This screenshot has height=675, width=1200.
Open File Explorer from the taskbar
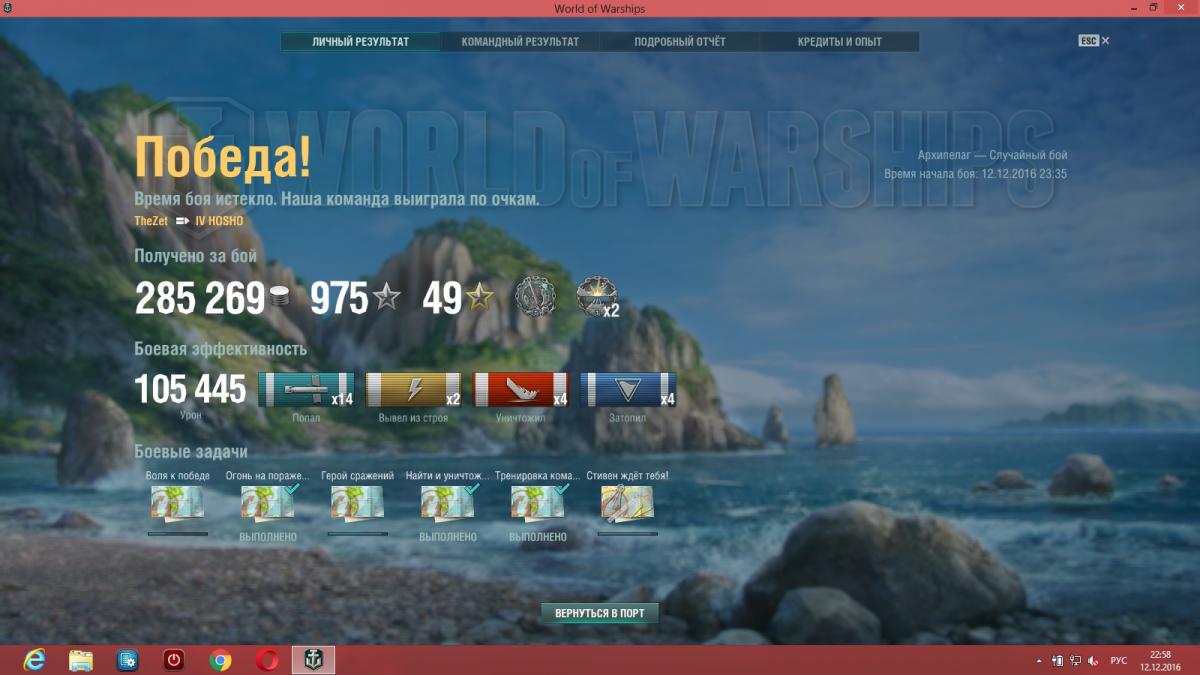point(81,660)
